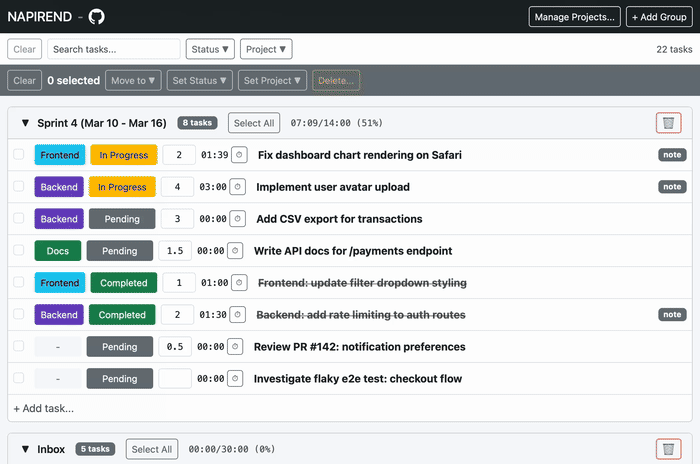The image size is (700, 464).
Task: Open the Project filter dropdown
Action: 267,49
